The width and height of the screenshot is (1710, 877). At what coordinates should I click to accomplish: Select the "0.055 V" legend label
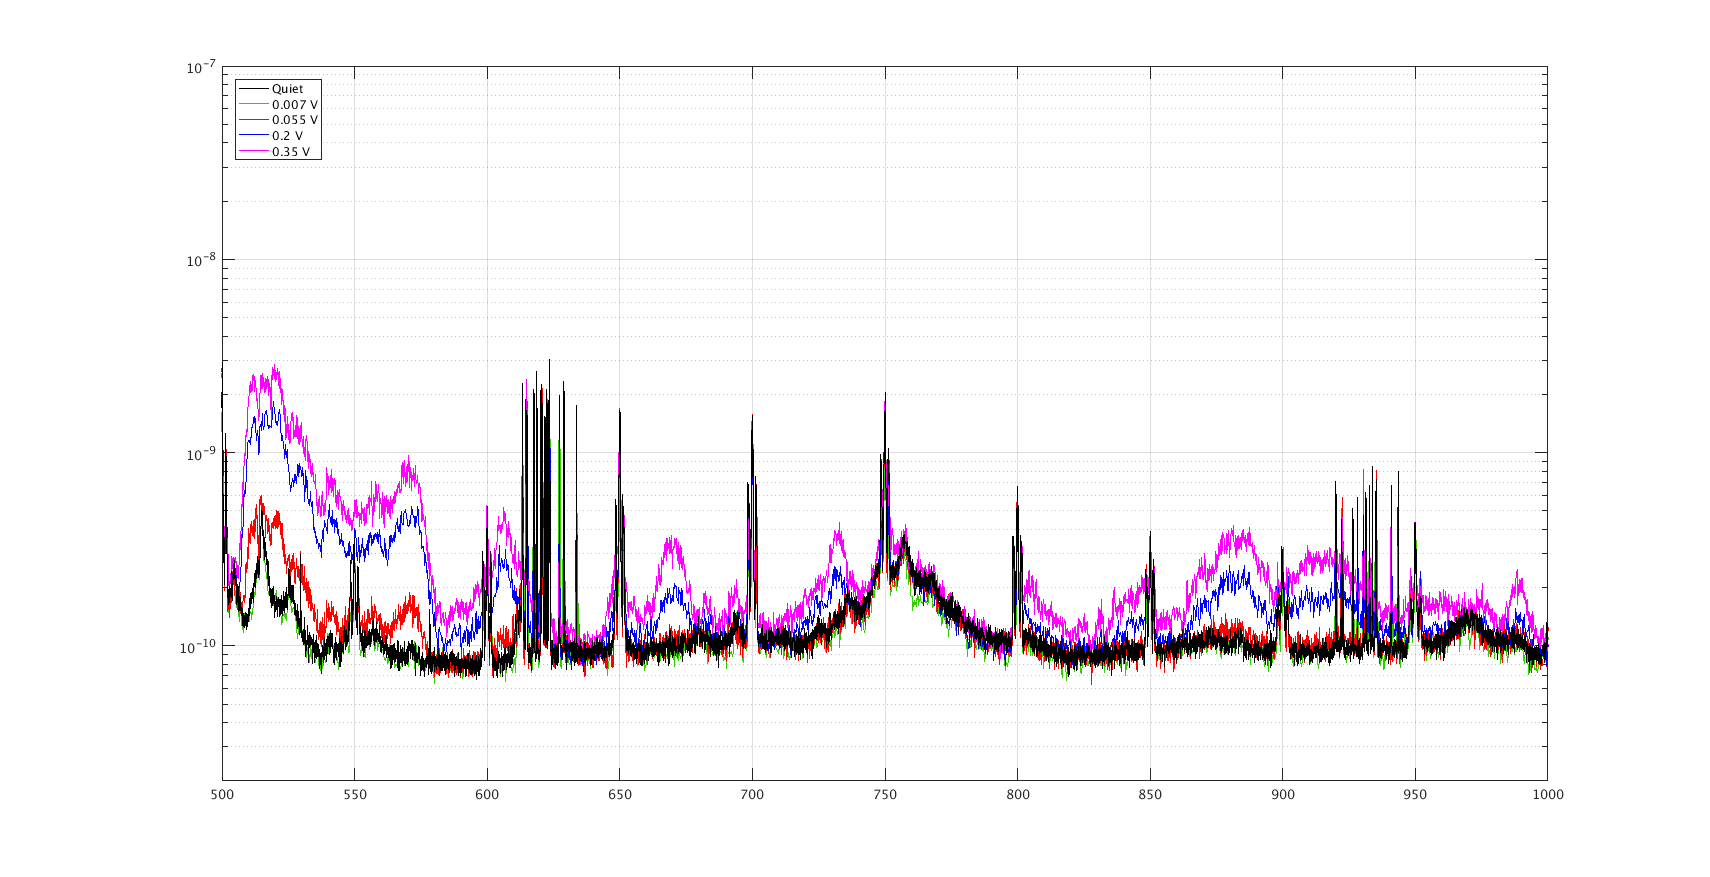tap(295, 120)
